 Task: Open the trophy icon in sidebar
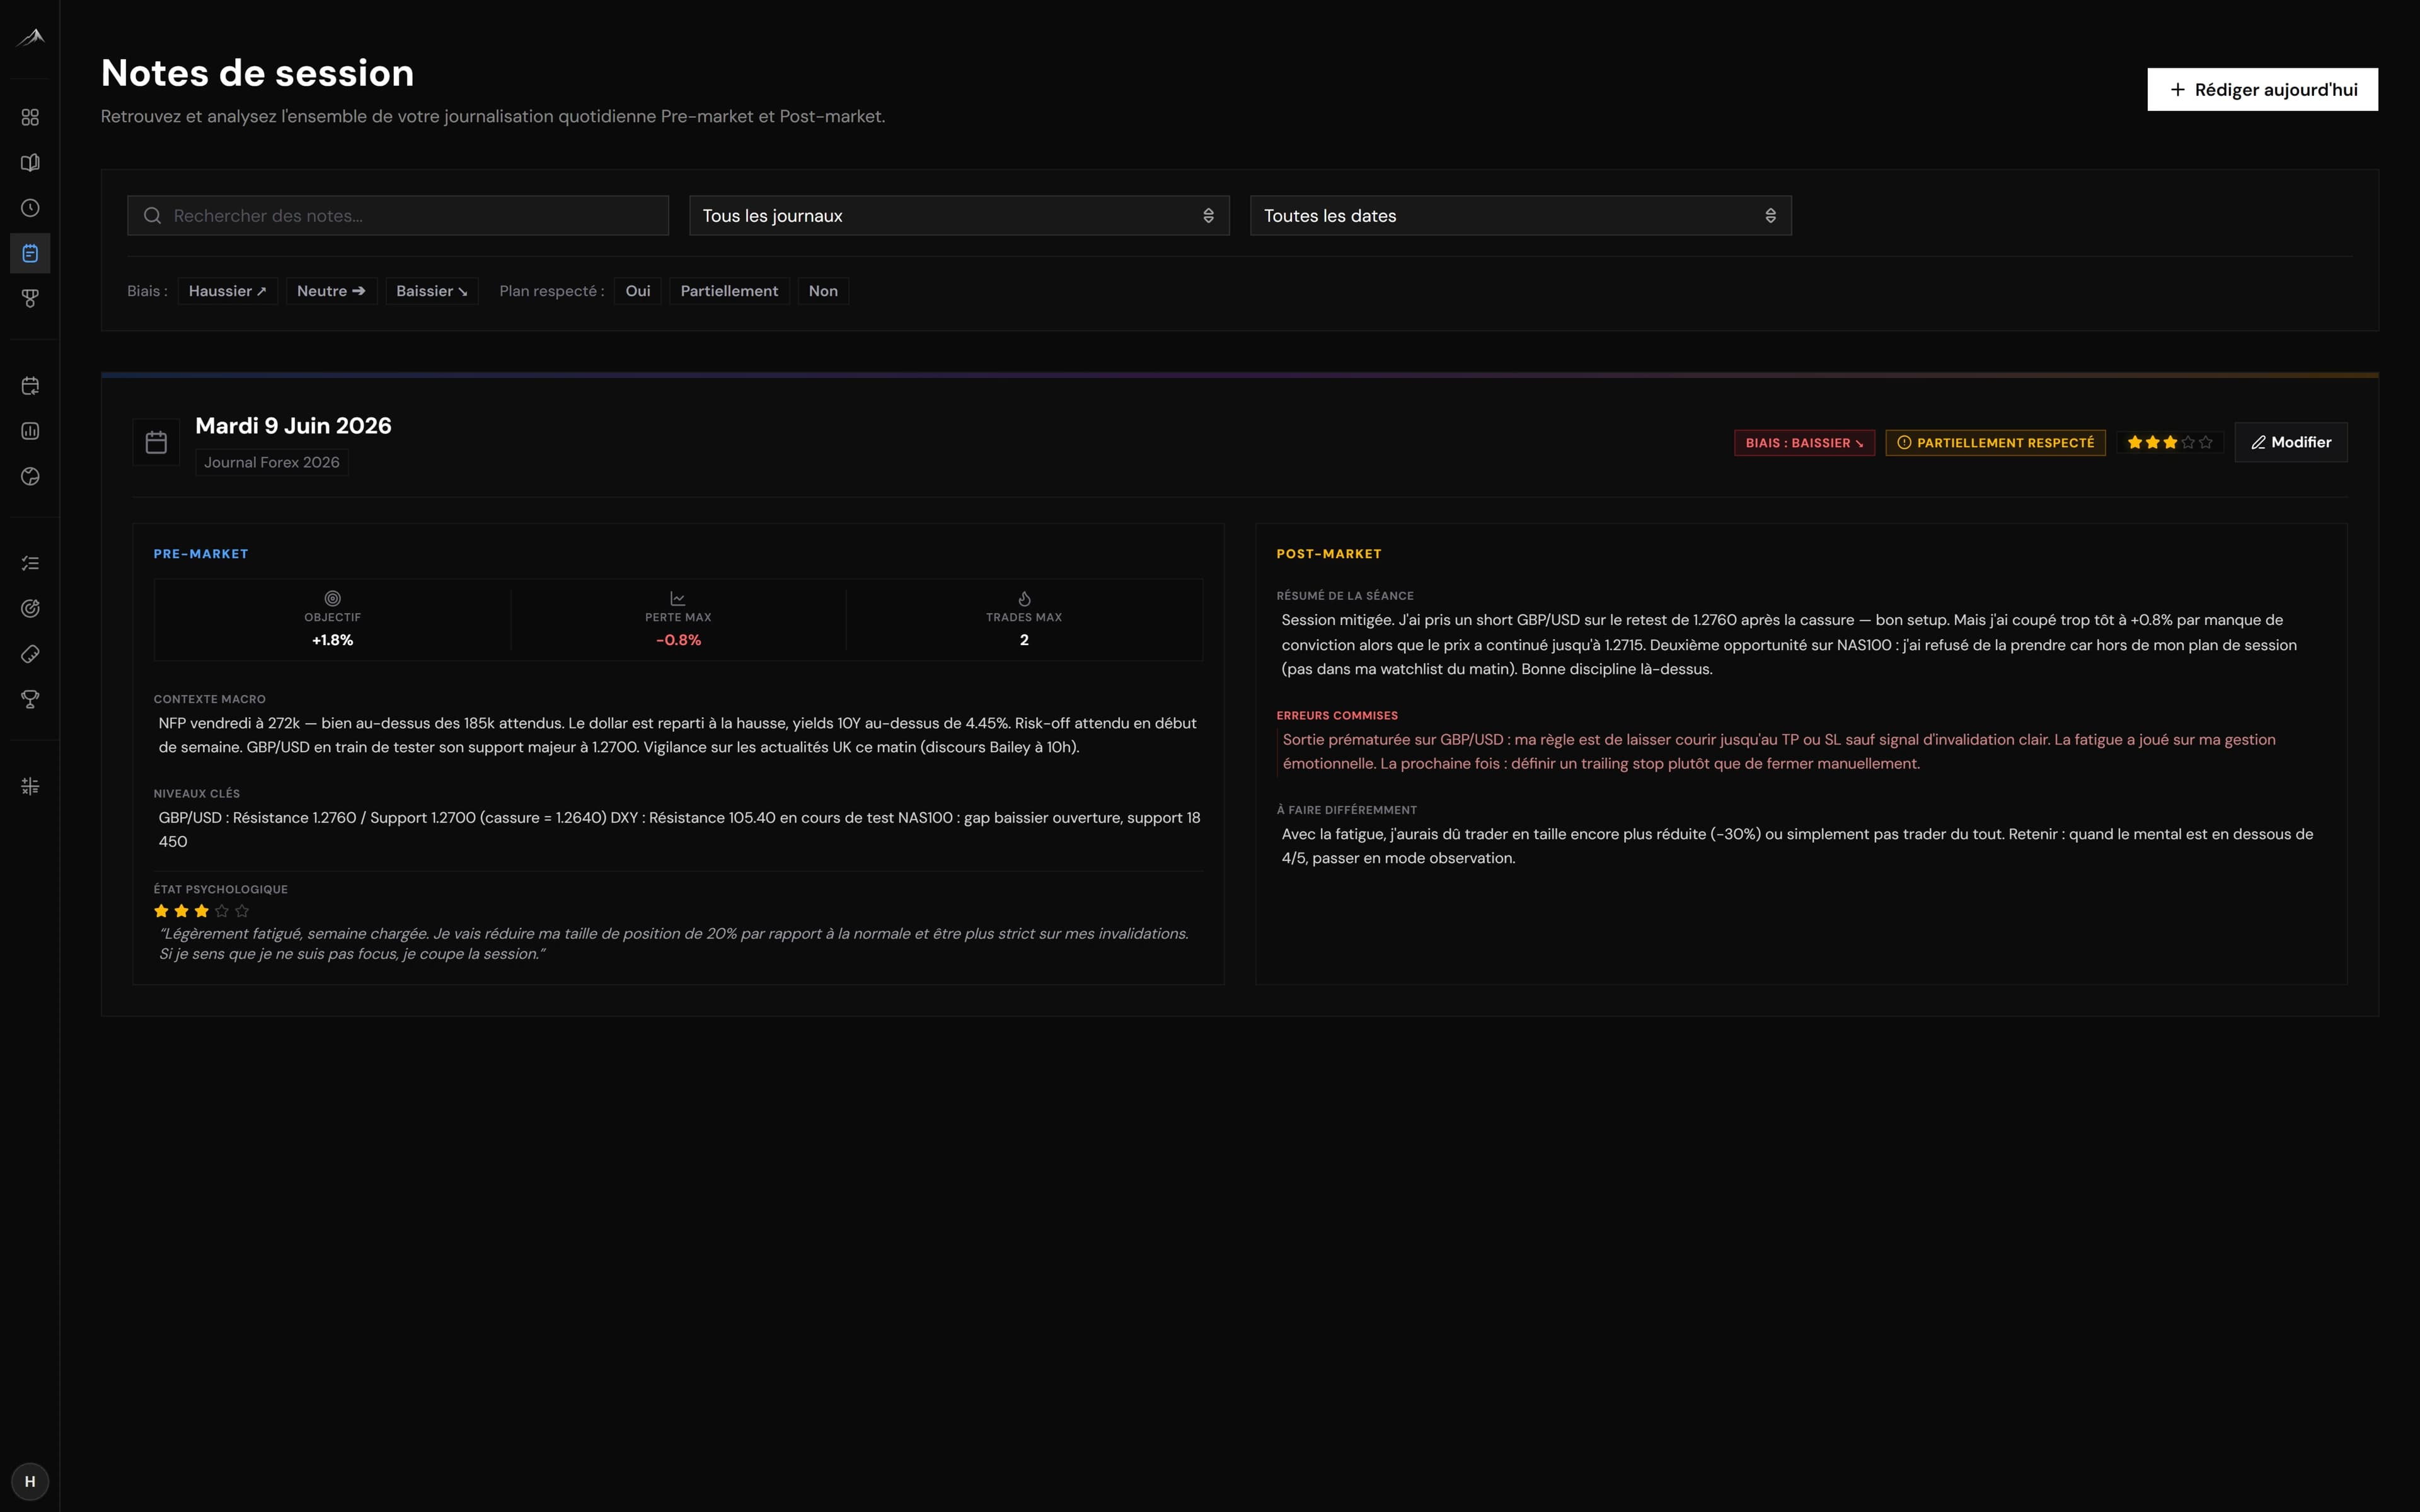(30, 699)
